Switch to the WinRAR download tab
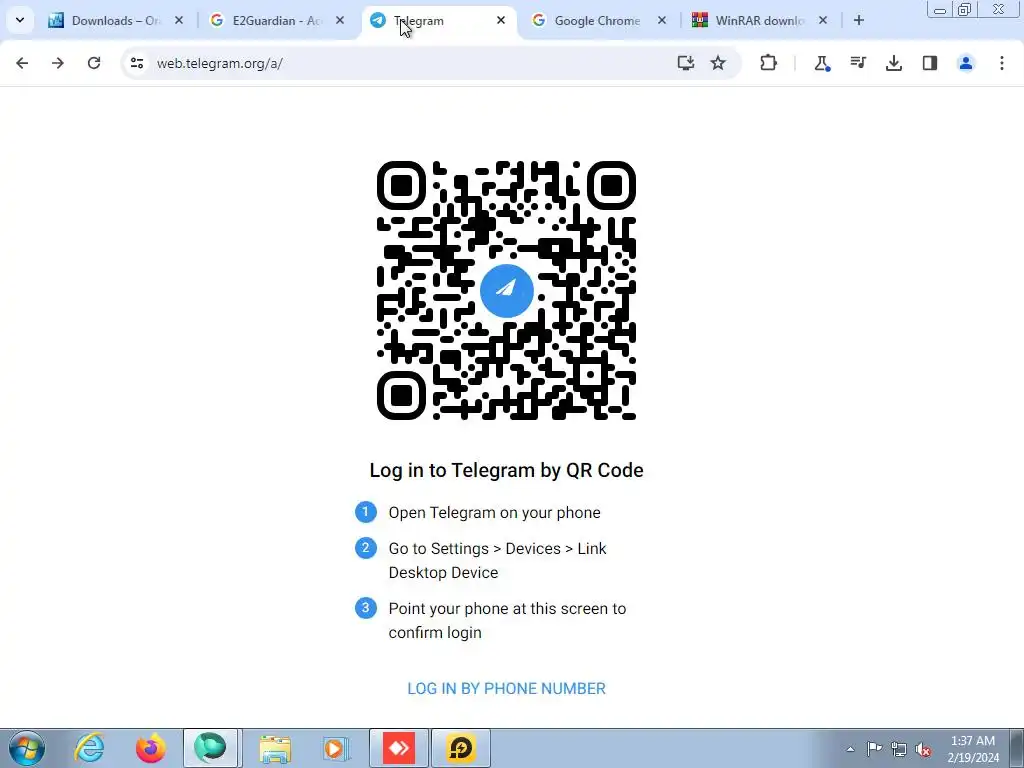Viewport: 1024px width, 768px height. [760, 21]
